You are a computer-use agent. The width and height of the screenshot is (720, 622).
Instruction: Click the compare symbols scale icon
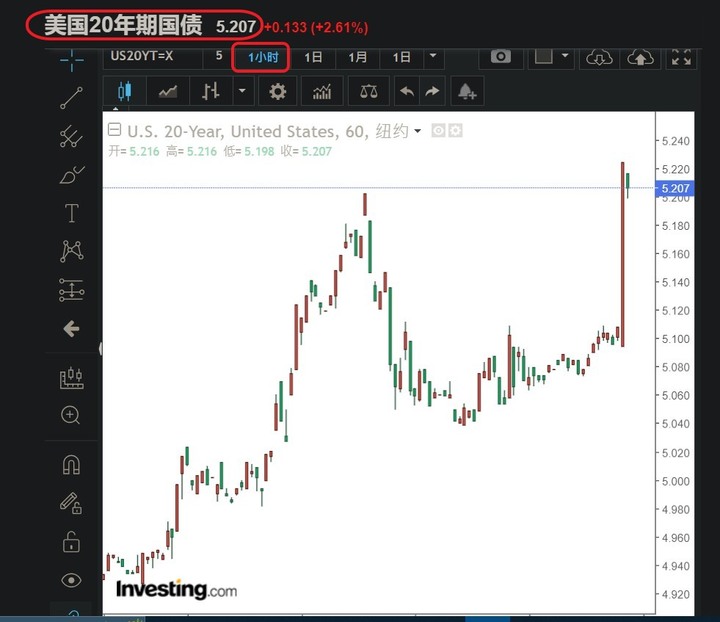tap(369, 91)
